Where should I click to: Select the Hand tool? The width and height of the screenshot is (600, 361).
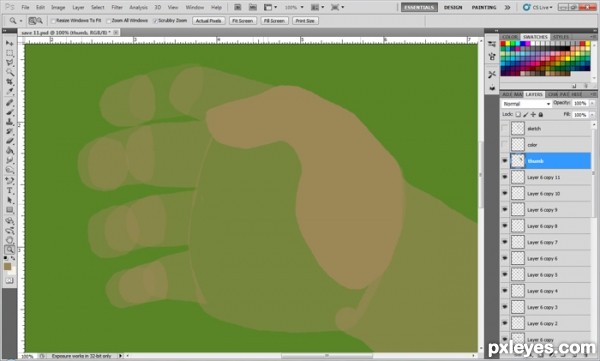point(10,240)
